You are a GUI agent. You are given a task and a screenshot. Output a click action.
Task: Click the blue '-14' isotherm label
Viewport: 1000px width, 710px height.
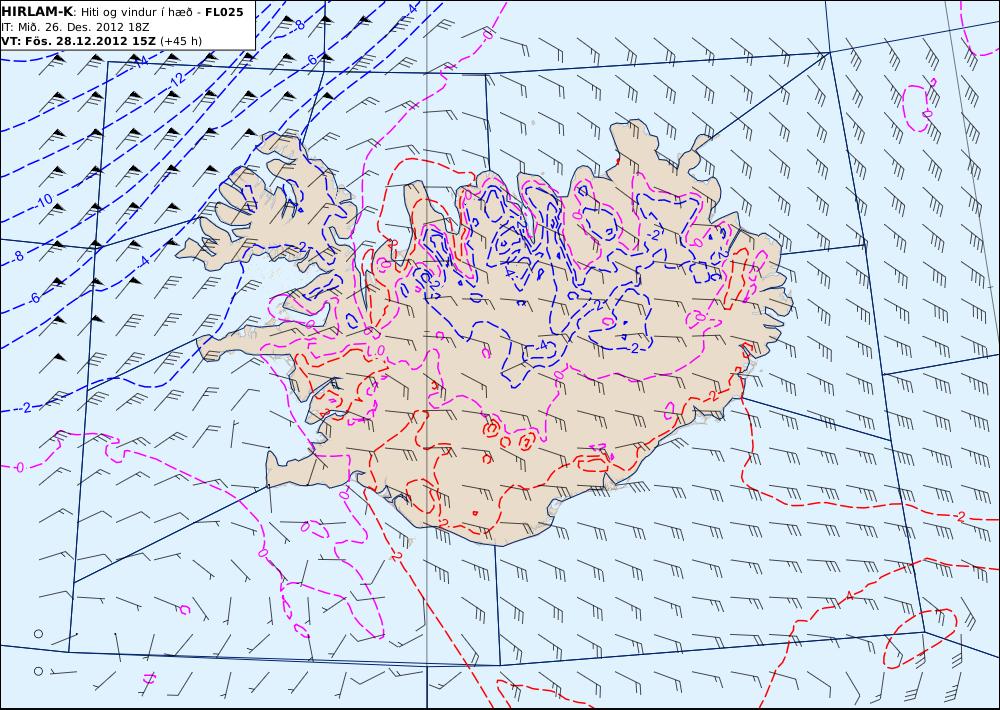tap(140, 62)
